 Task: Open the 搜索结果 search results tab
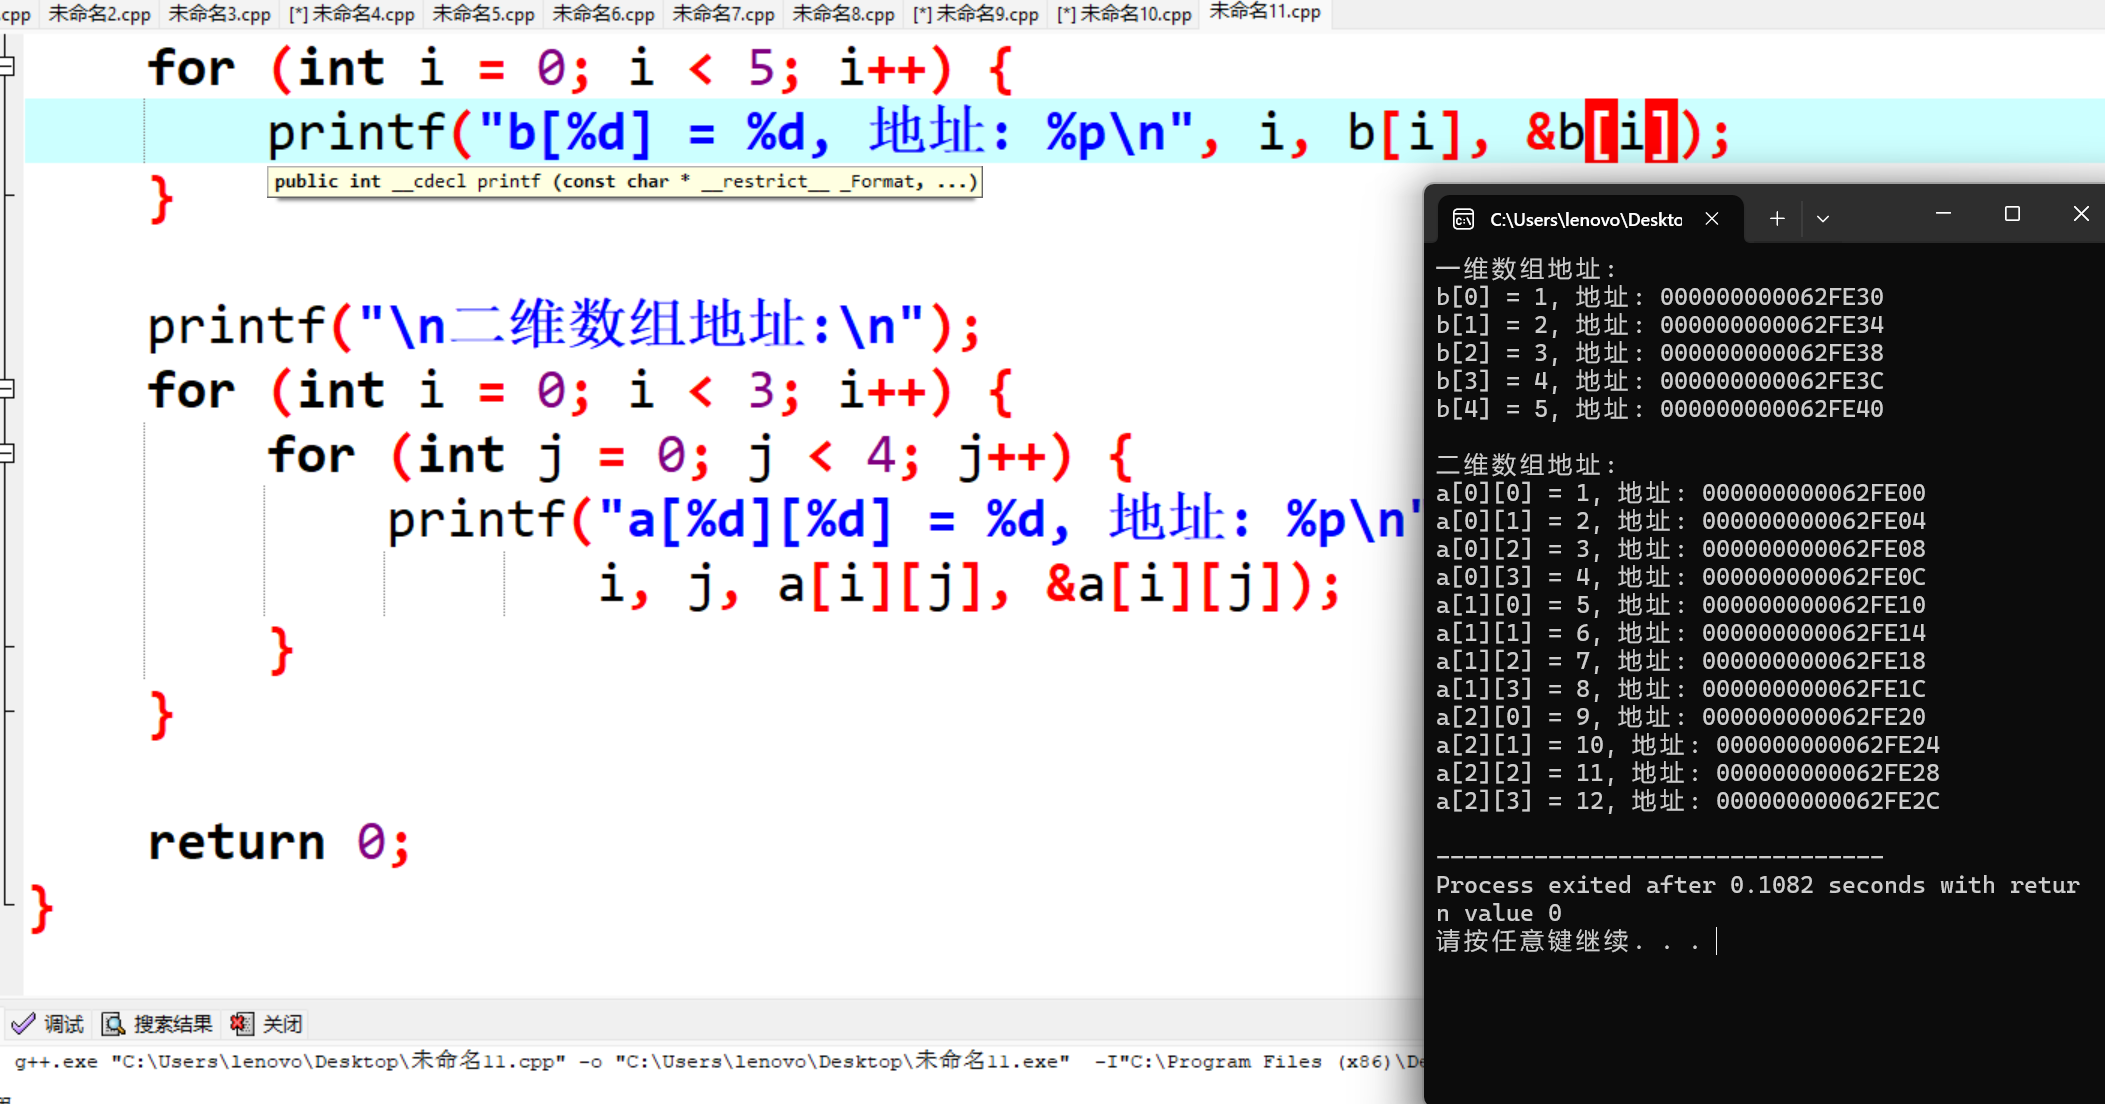(158, 1024)
